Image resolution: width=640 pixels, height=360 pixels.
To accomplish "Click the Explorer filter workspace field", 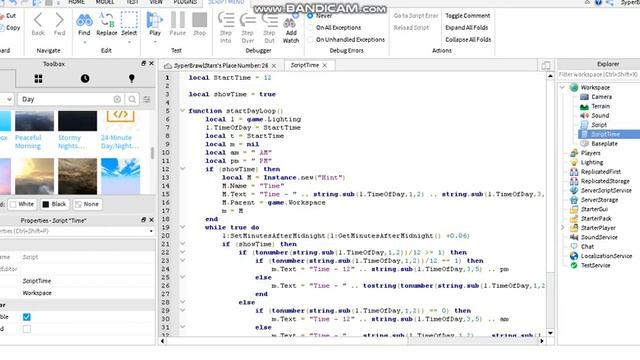I will 598,75.
